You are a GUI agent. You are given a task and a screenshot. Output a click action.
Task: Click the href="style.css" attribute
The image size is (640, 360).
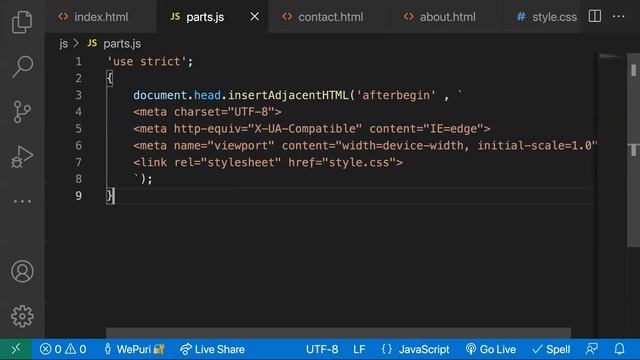click(342, 162)
